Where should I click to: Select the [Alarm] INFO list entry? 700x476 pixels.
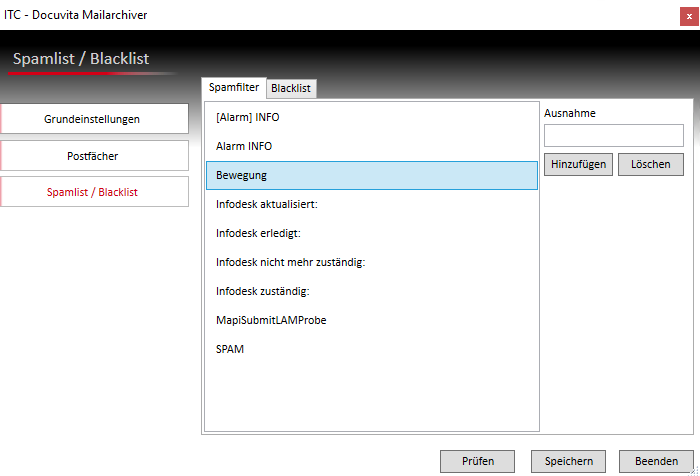247,117
